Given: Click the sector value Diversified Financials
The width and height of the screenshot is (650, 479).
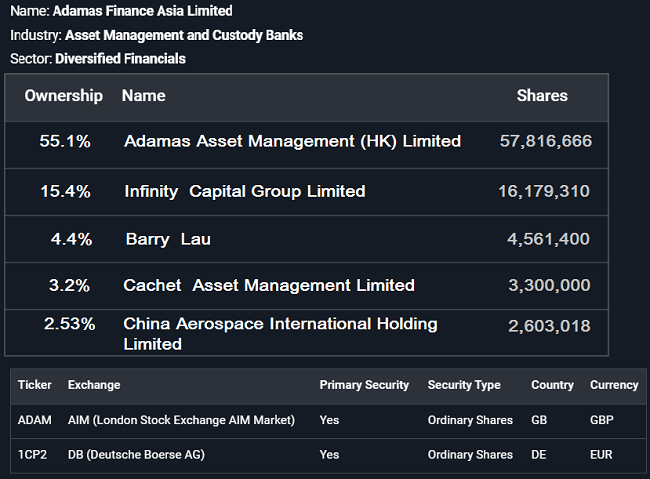Looking at the screenshot, I should click(120, 59).
